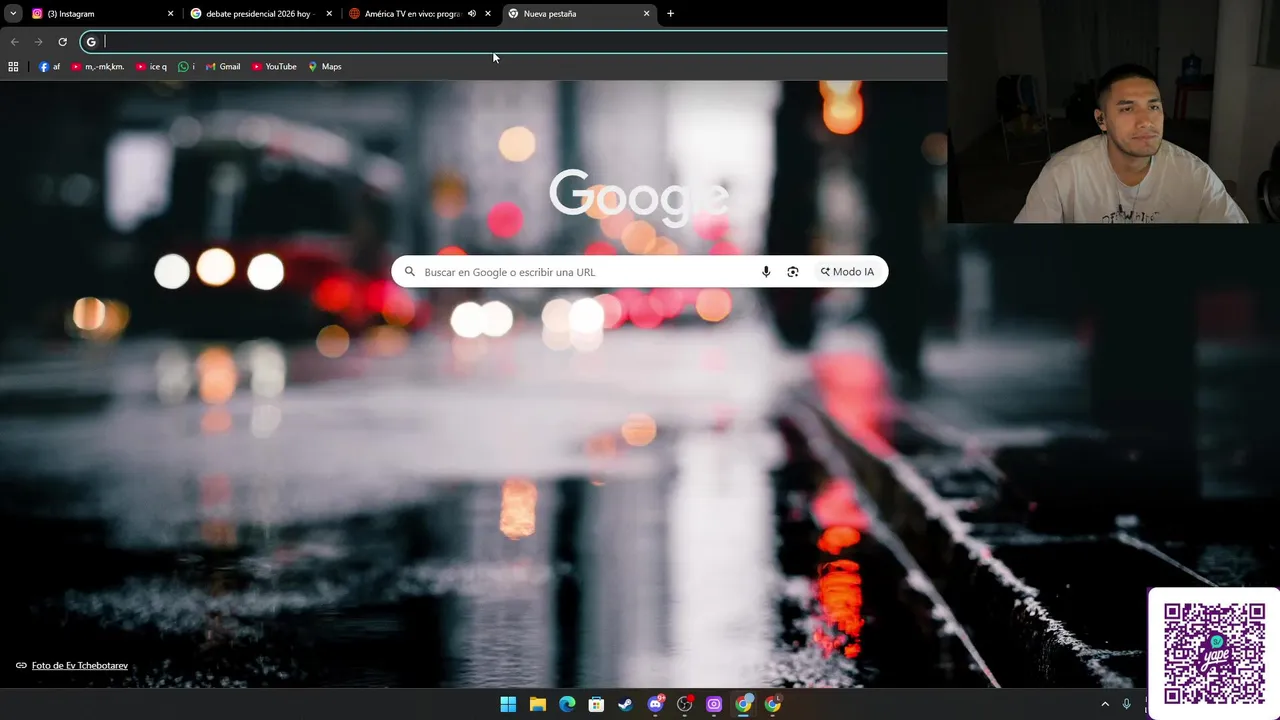Click the Yape QR code overlay
The image size is (1280, 720).
pyautogui.click(x=1214, y=653)
